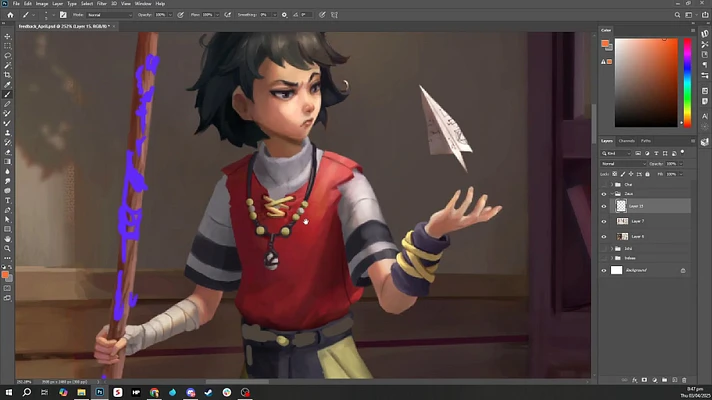Toggle pressure for opacity icon
The height and width of the screenshot is (400, 712).
(181, 15)
